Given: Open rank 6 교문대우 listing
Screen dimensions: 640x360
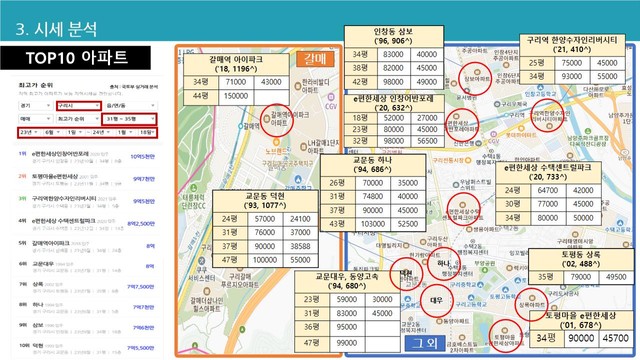Looking at the screenshot, I should pos(87,267).
